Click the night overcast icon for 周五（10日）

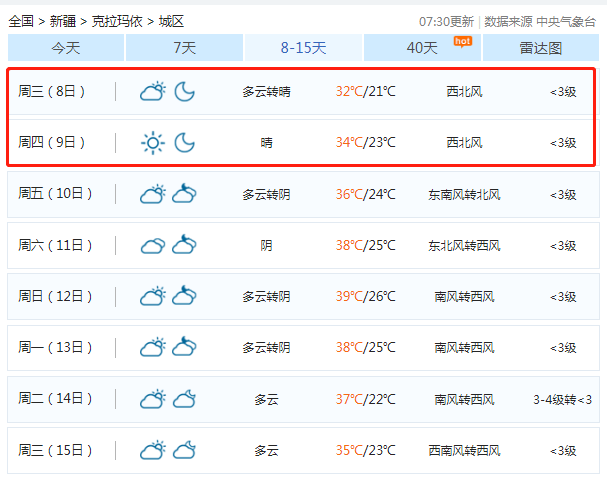tap(184, 193)
